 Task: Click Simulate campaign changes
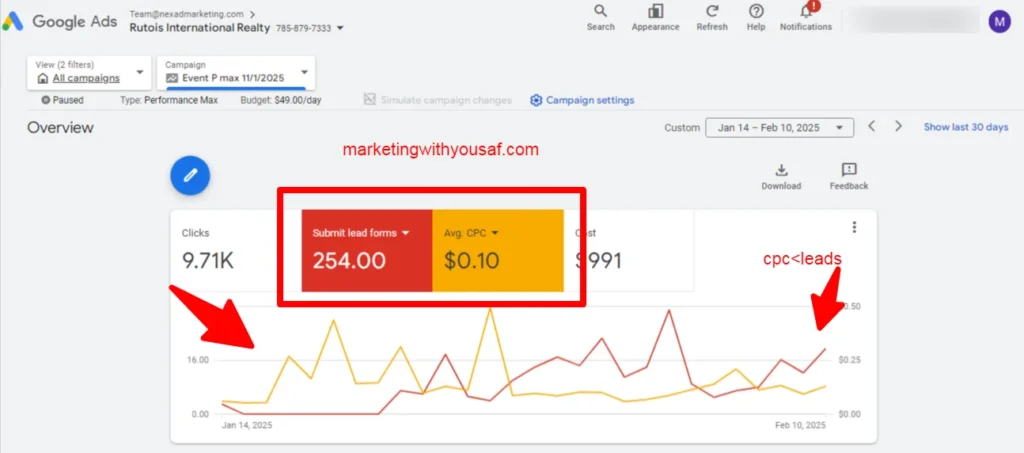[438, 101]
